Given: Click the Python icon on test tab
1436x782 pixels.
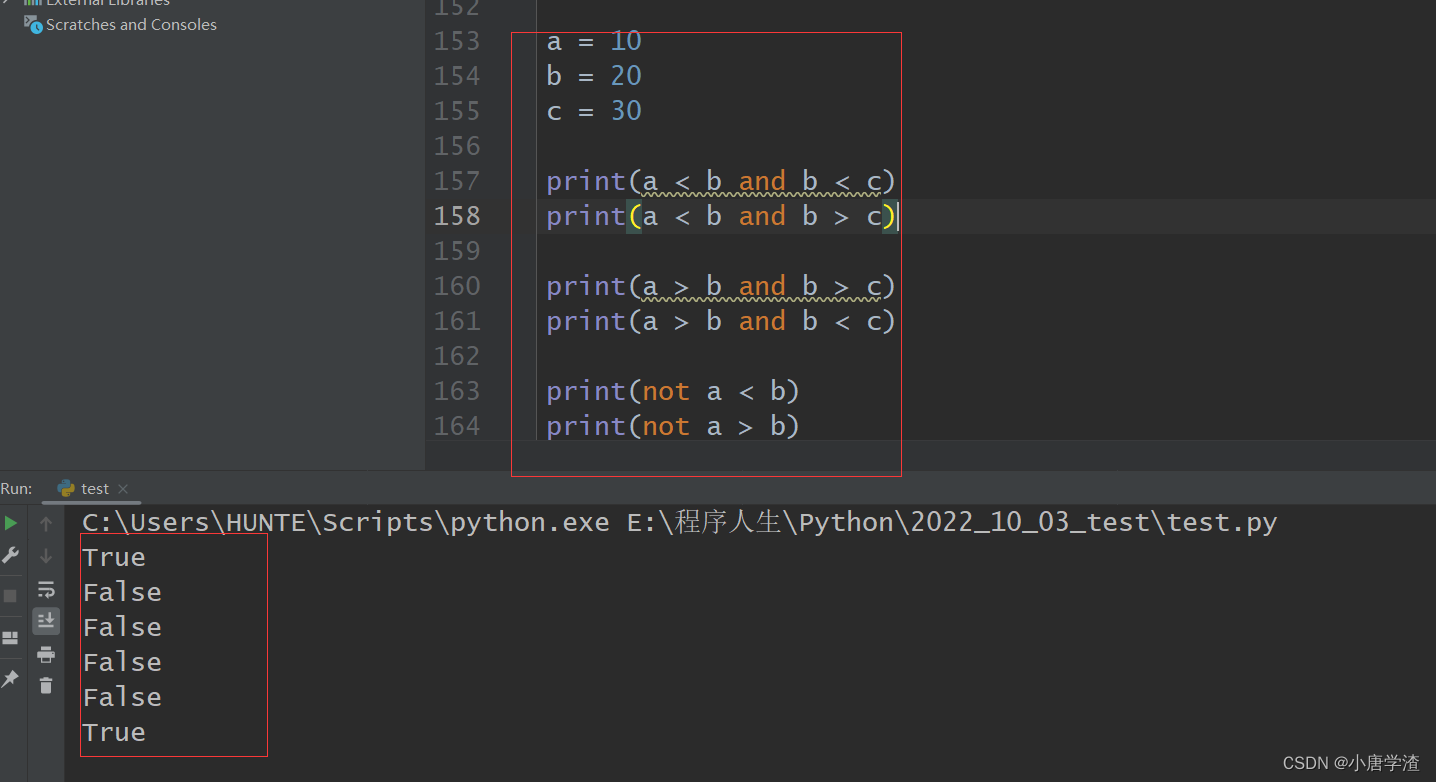Looking at the screenshot, I should coord(66,488).
